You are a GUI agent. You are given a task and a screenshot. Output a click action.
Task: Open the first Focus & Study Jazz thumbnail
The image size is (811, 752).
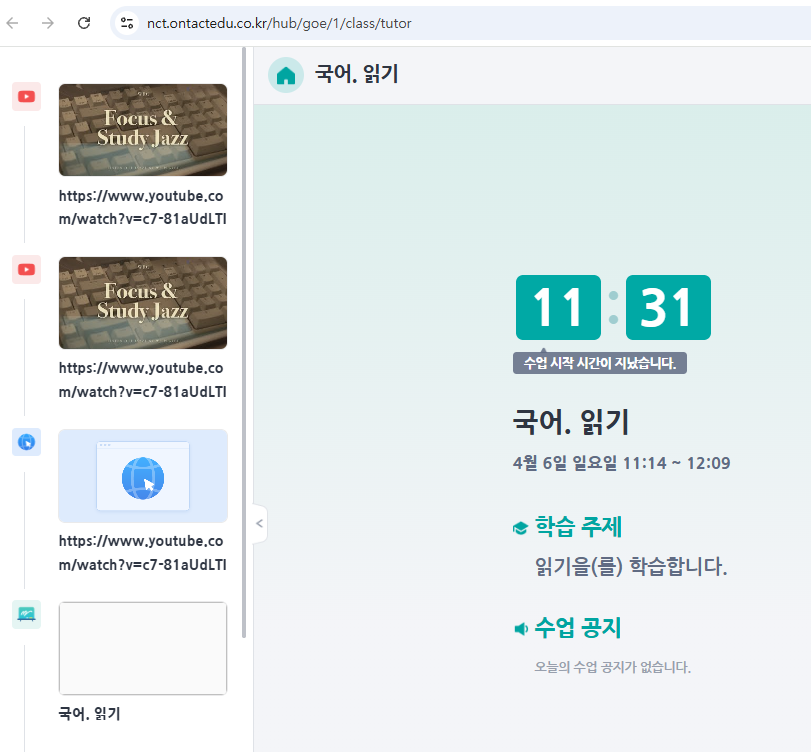(x=143, y=130)
